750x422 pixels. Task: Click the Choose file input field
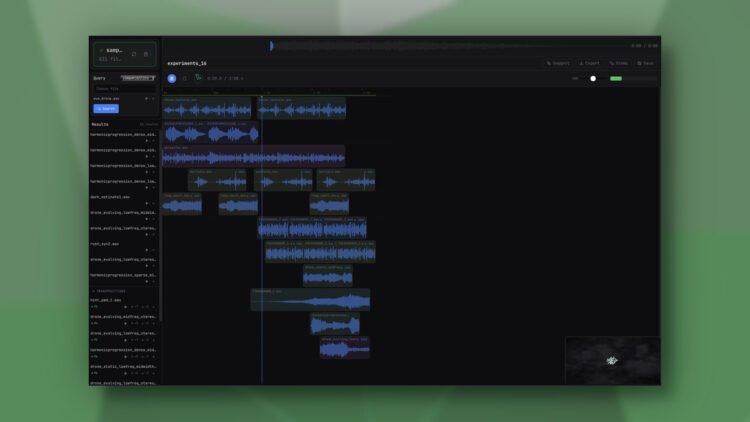[x=124, y=89]
